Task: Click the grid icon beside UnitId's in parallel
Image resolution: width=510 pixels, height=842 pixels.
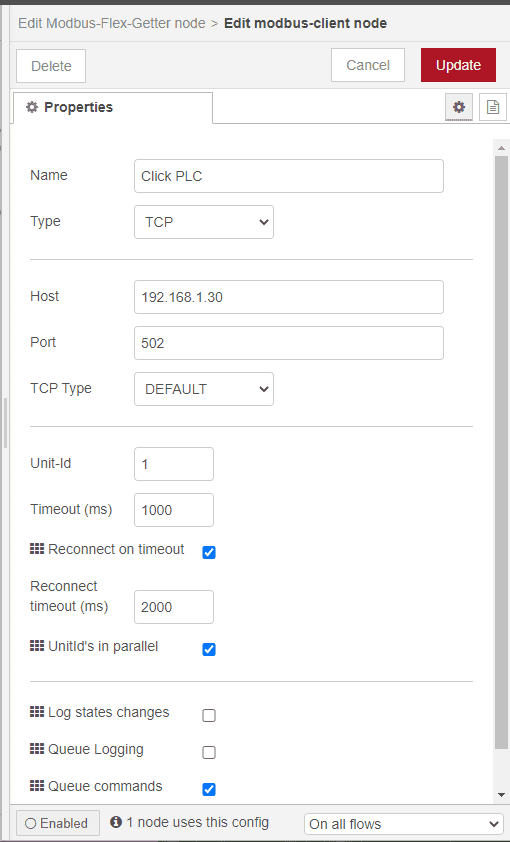Action: 37,645
